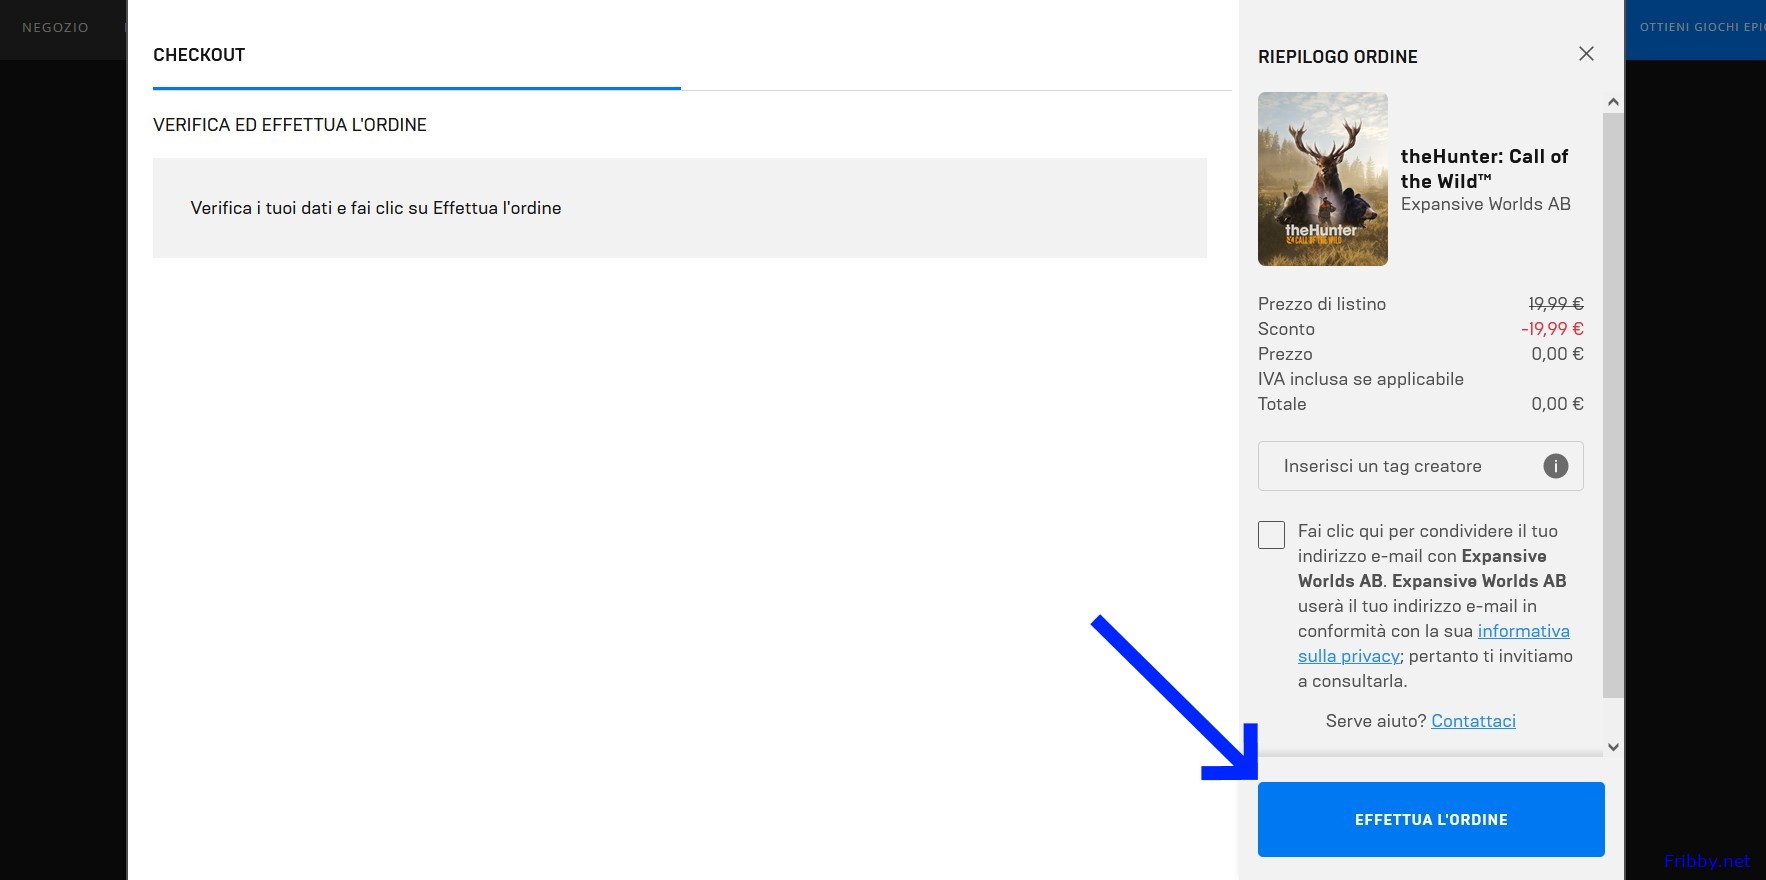Open the Contattaci help link
1766x880 pixels.
pos(1473,721)
